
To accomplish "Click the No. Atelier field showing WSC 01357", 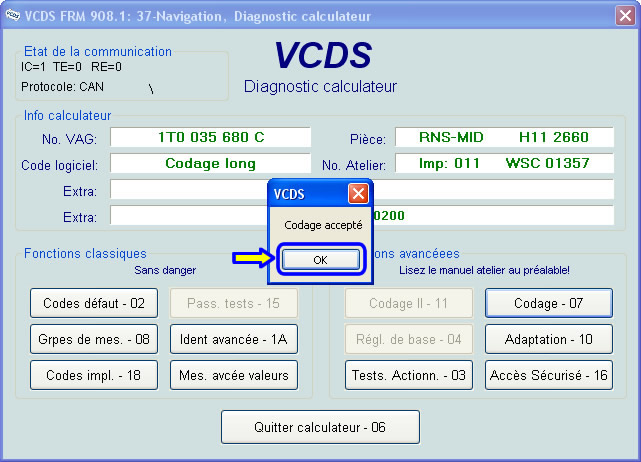I will click(504, 163).
